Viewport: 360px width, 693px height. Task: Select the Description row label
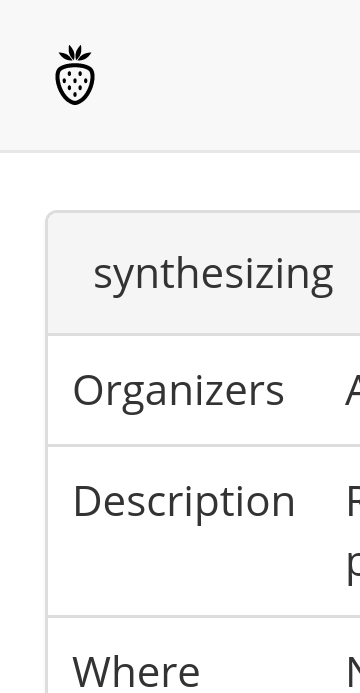pyautogui.click(x=184, y=503)
